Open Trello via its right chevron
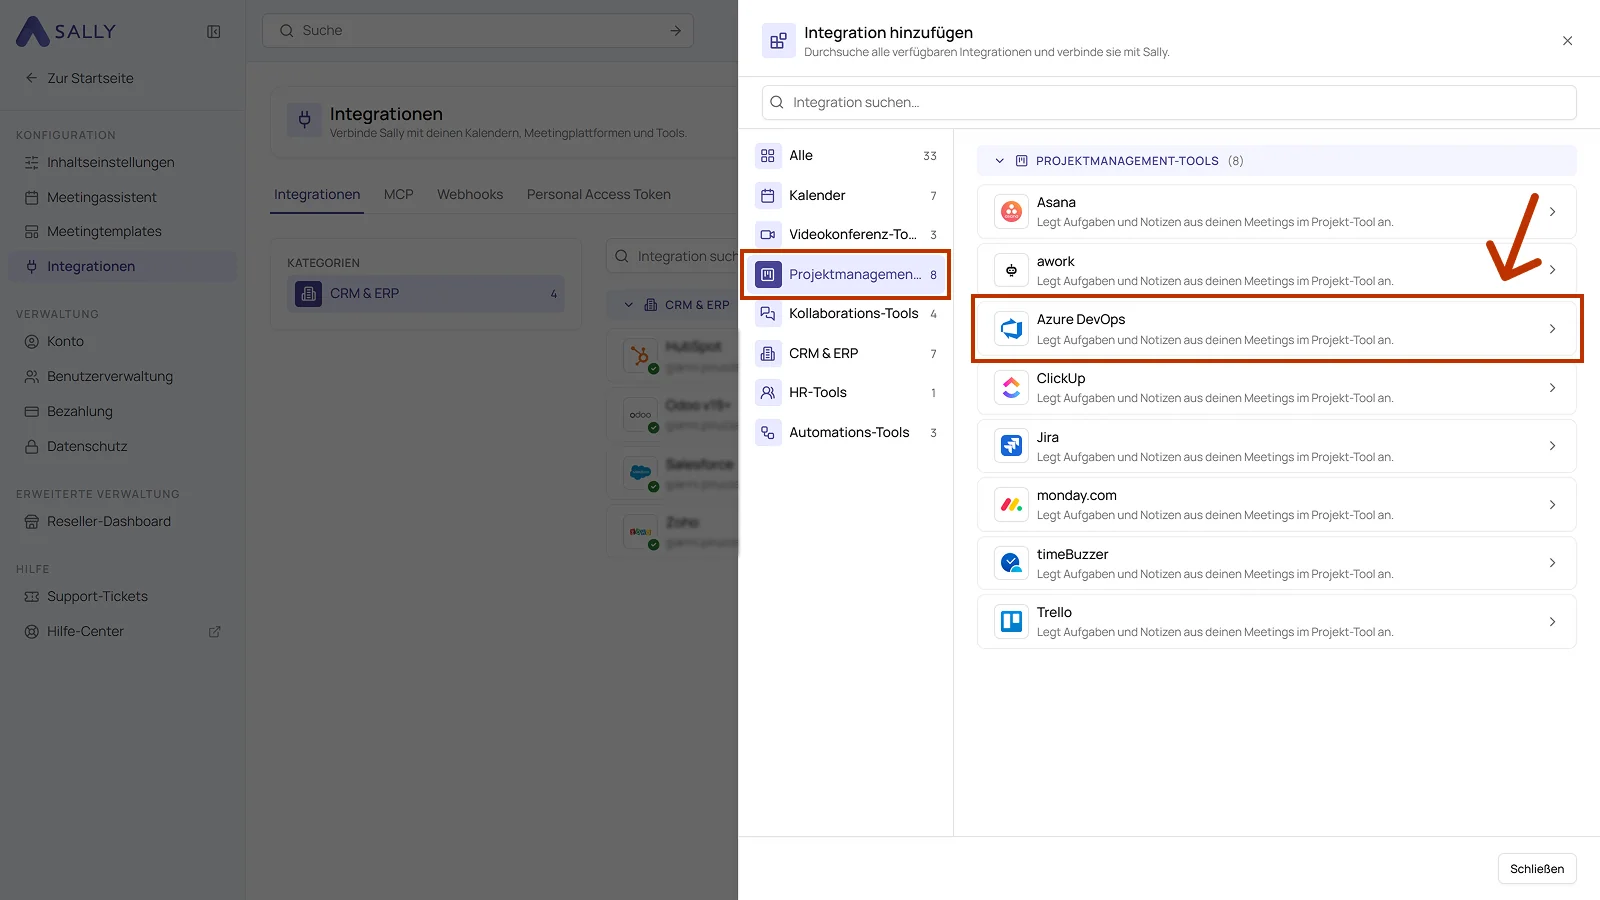 (x=1552, y=622)
